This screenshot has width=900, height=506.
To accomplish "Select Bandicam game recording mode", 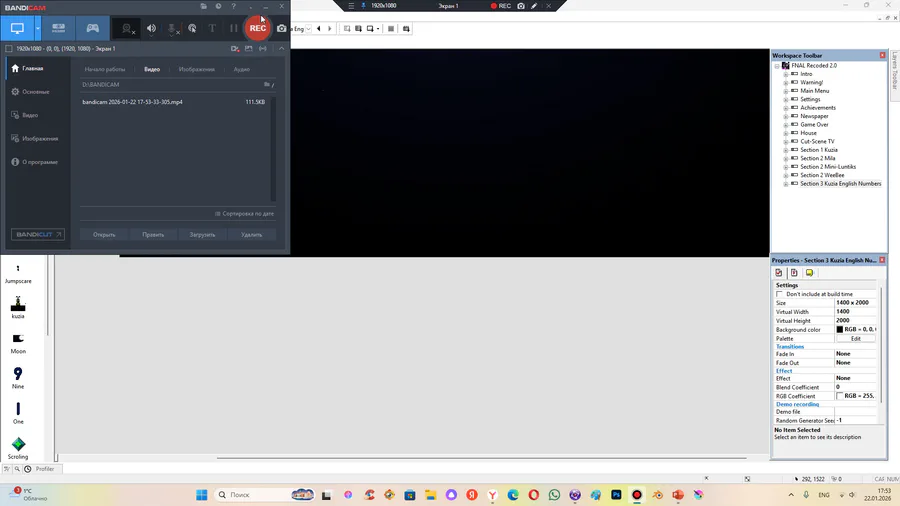I will pyautogui.click(x=92, y=28).
